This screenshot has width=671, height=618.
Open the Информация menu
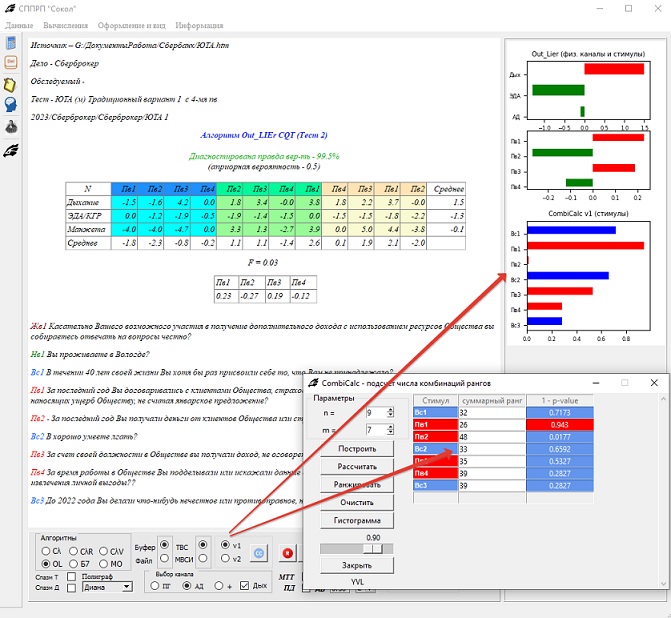pos(199,25)
